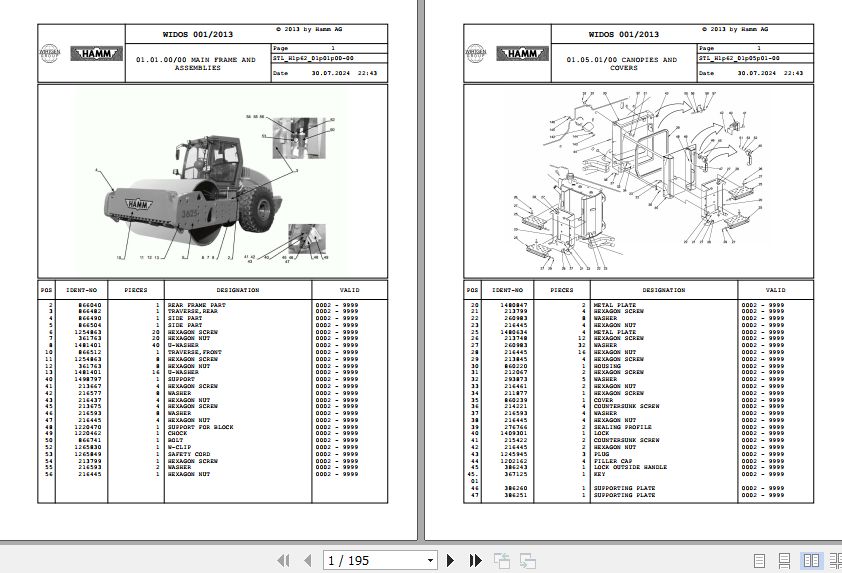Select two-page side-by-side view

(811, 561)
